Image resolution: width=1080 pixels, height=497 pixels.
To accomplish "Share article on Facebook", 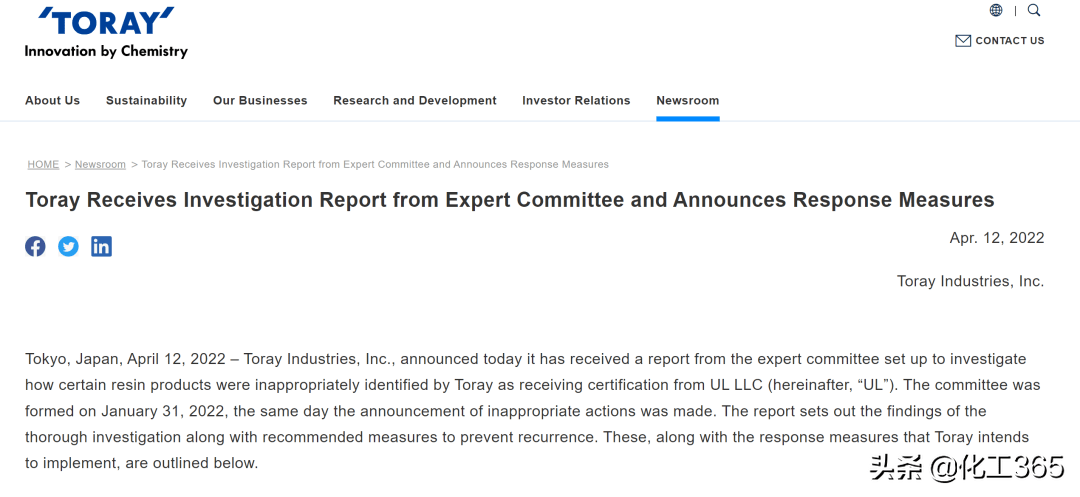I will point(35,246).
